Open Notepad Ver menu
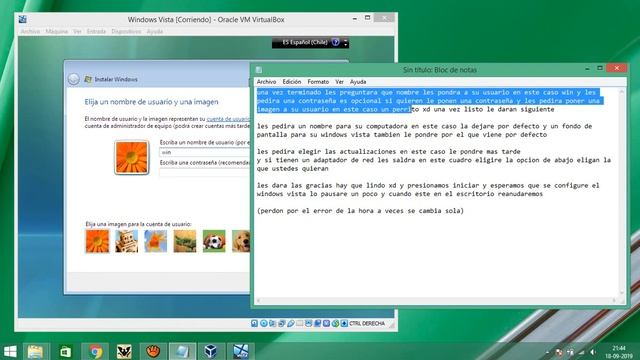Image resolution: width=640 pixels, height=360 pixels. pos(339,82)
